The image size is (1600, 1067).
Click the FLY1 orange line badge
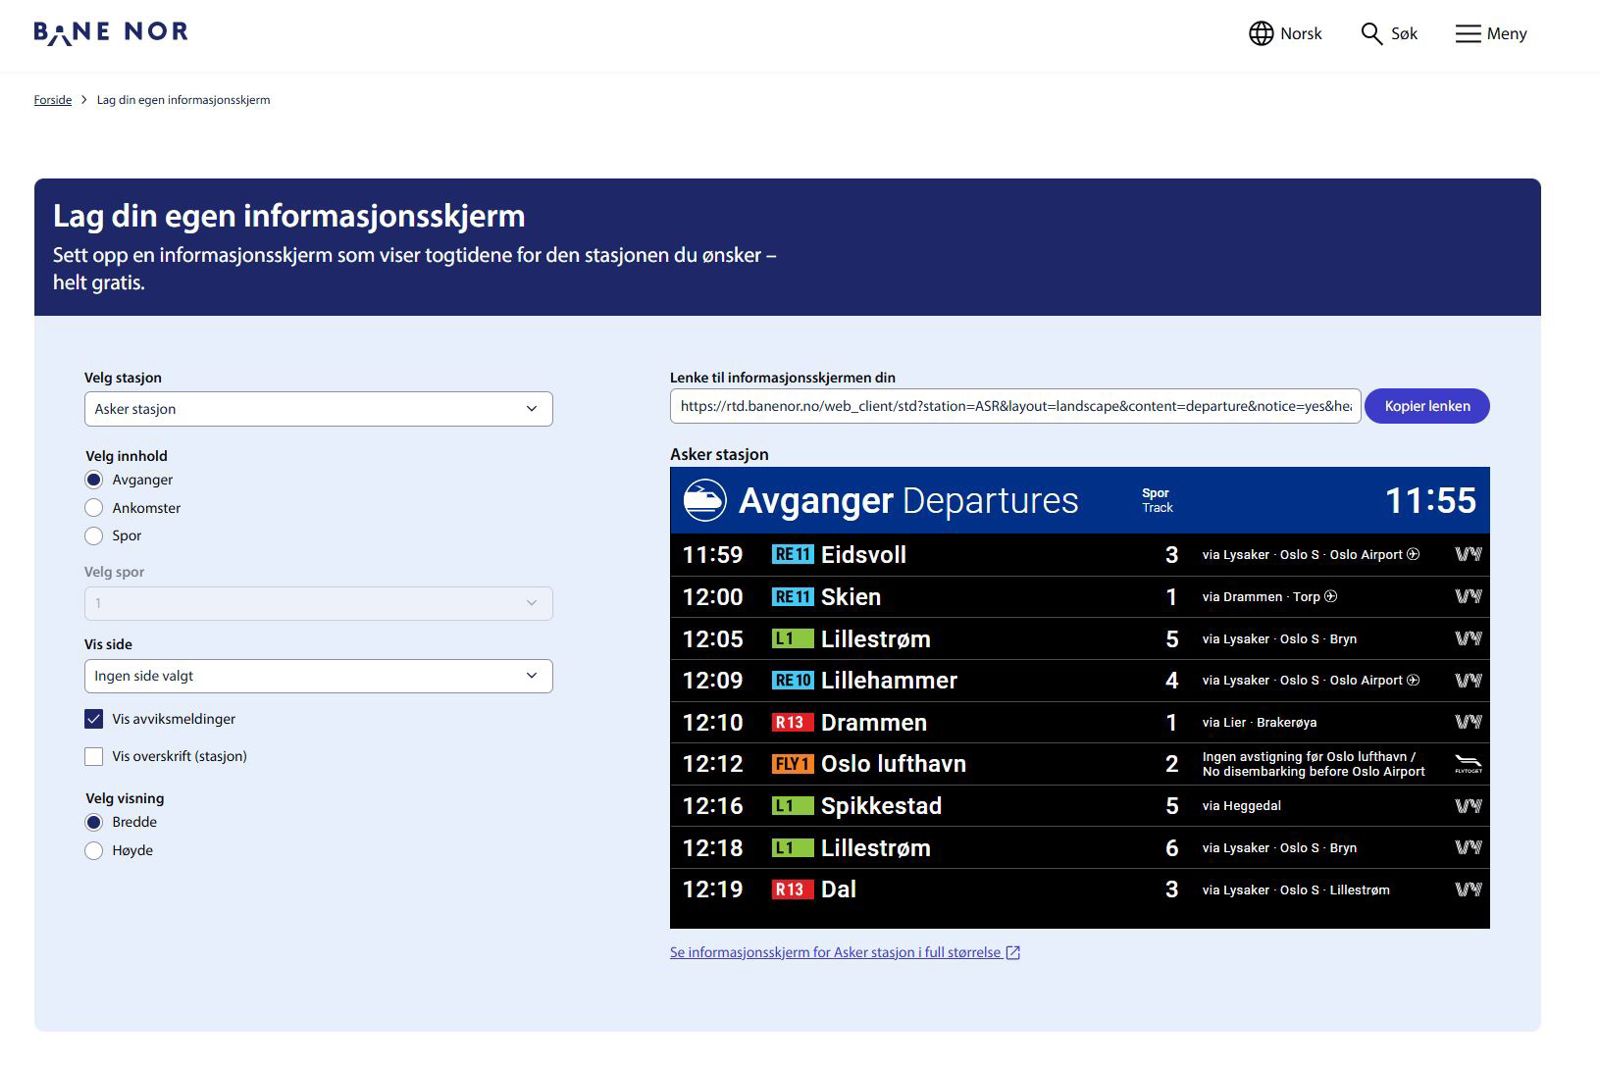791,764
